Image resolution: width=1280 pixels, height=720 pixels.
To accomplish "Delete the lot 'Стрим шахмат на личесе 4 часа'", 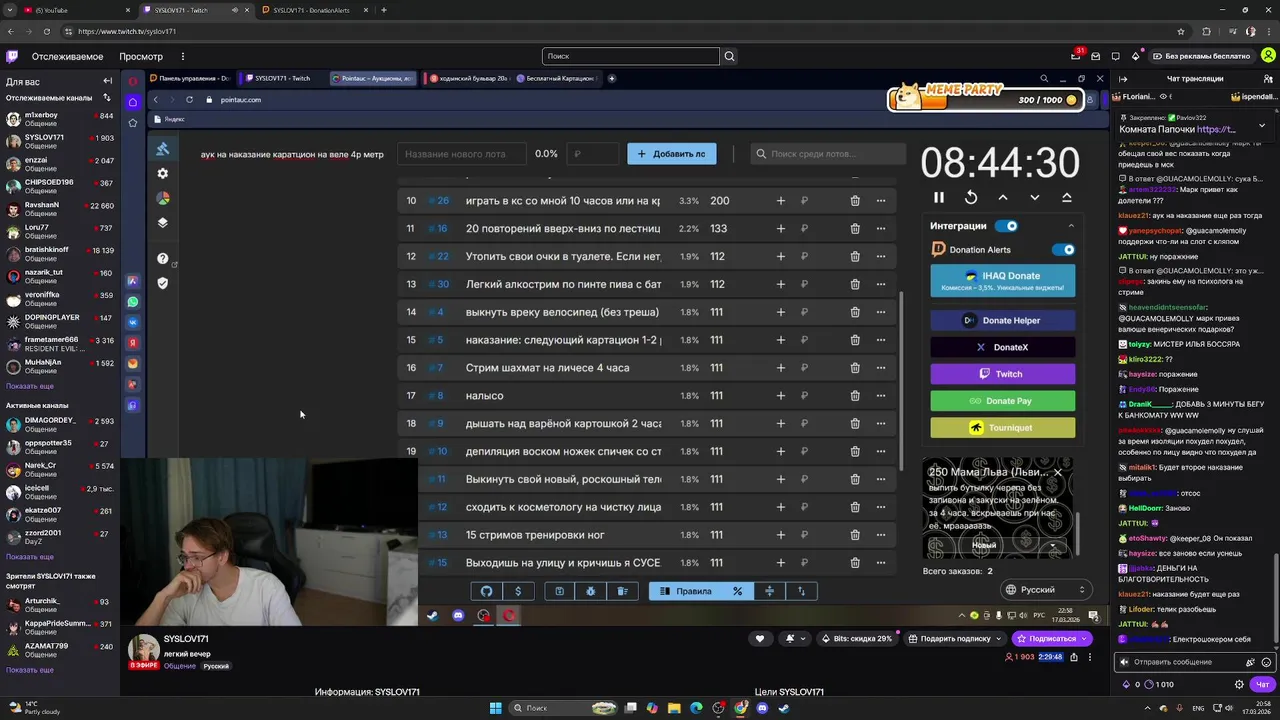I will click(x=855, y=368).
